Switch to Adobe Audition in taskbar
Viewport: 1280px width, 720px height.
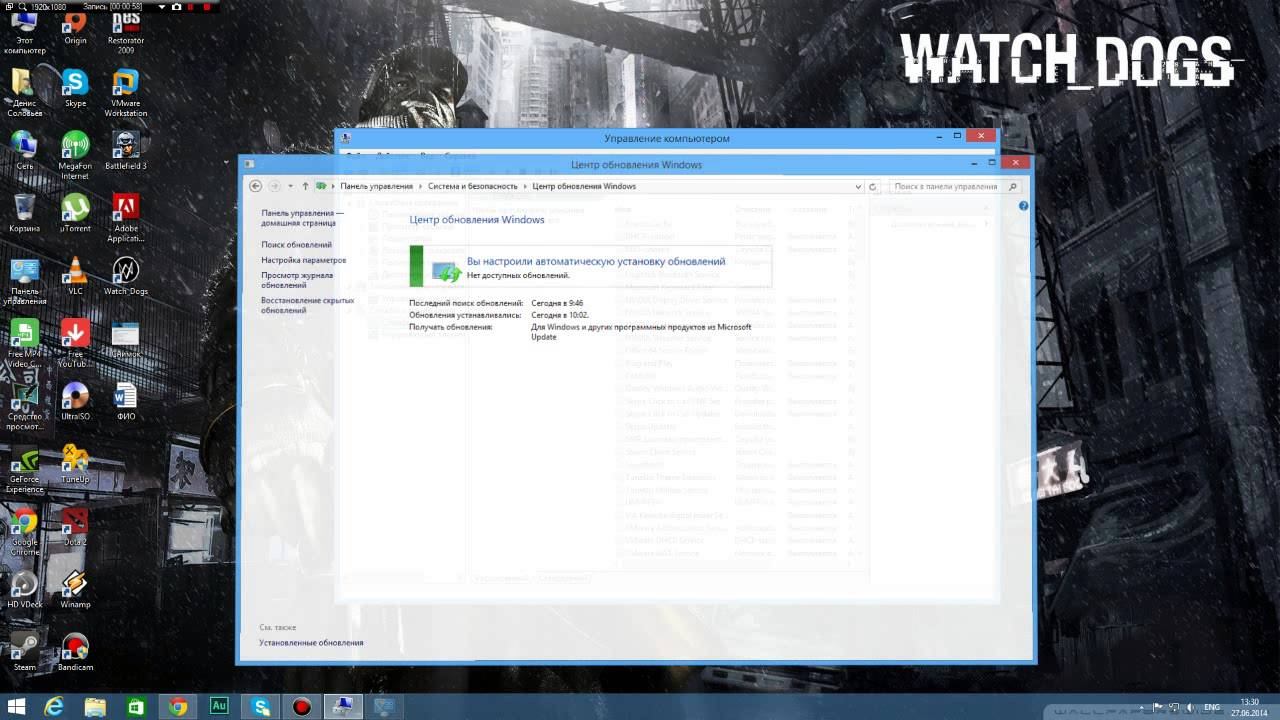click(219, 707)
